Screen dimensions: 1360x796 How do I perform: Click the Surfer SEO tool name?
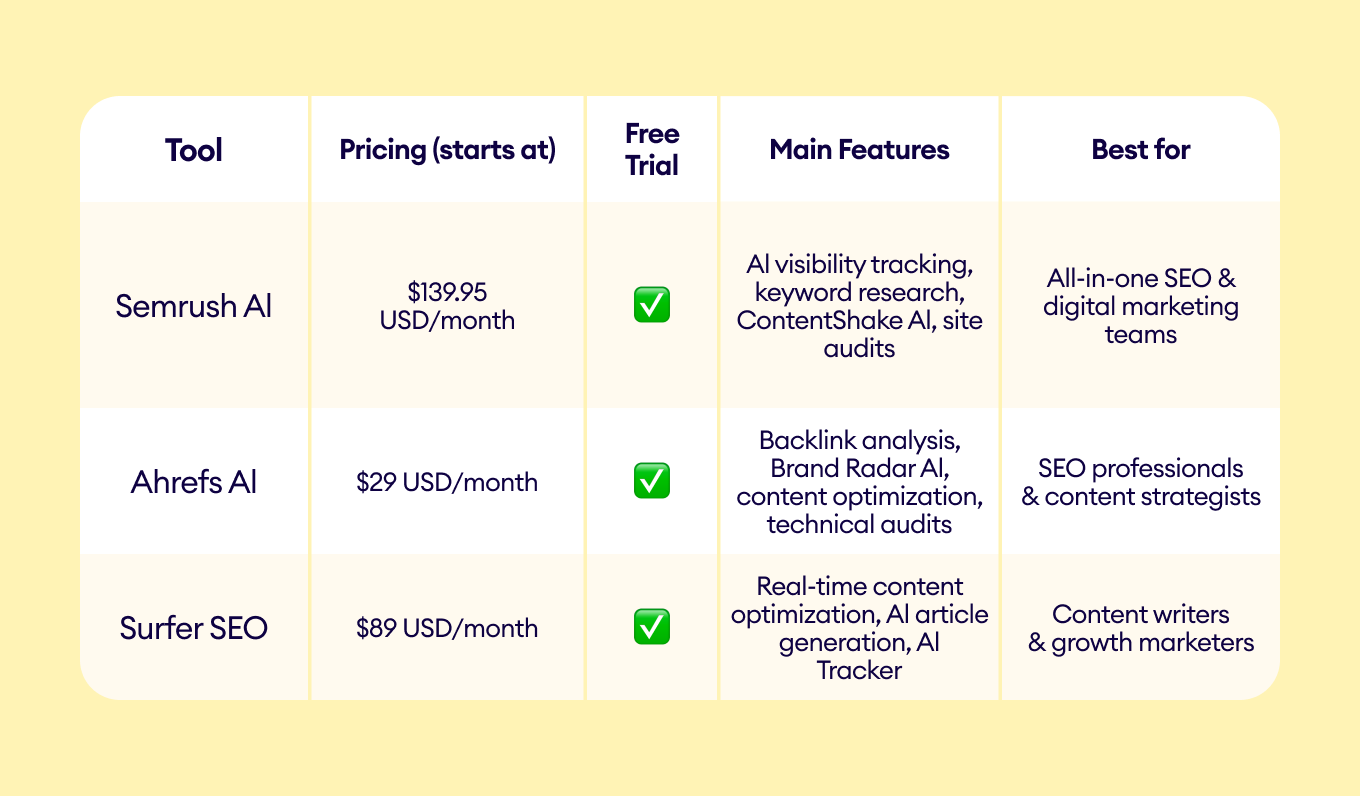tap(194, 628)
